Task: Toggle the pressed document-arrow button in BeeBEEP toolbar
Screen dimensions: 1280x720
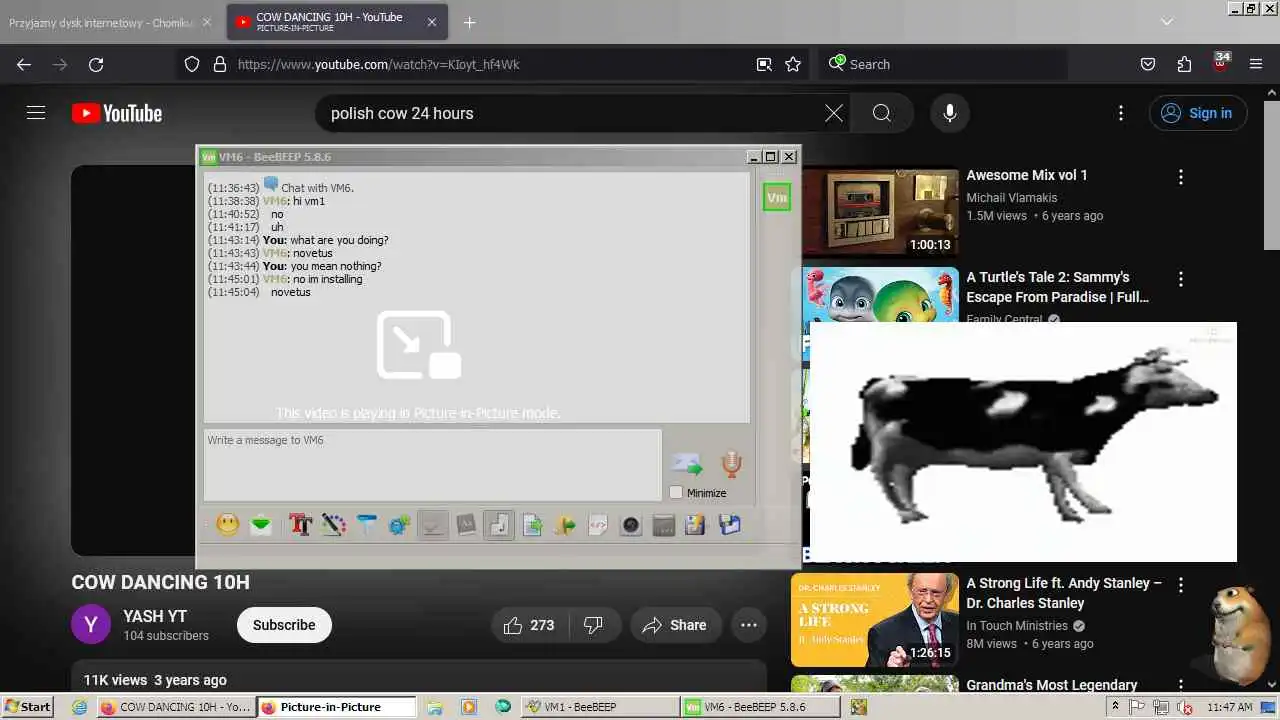Action: pyautogui.click(x=499, y=524)
